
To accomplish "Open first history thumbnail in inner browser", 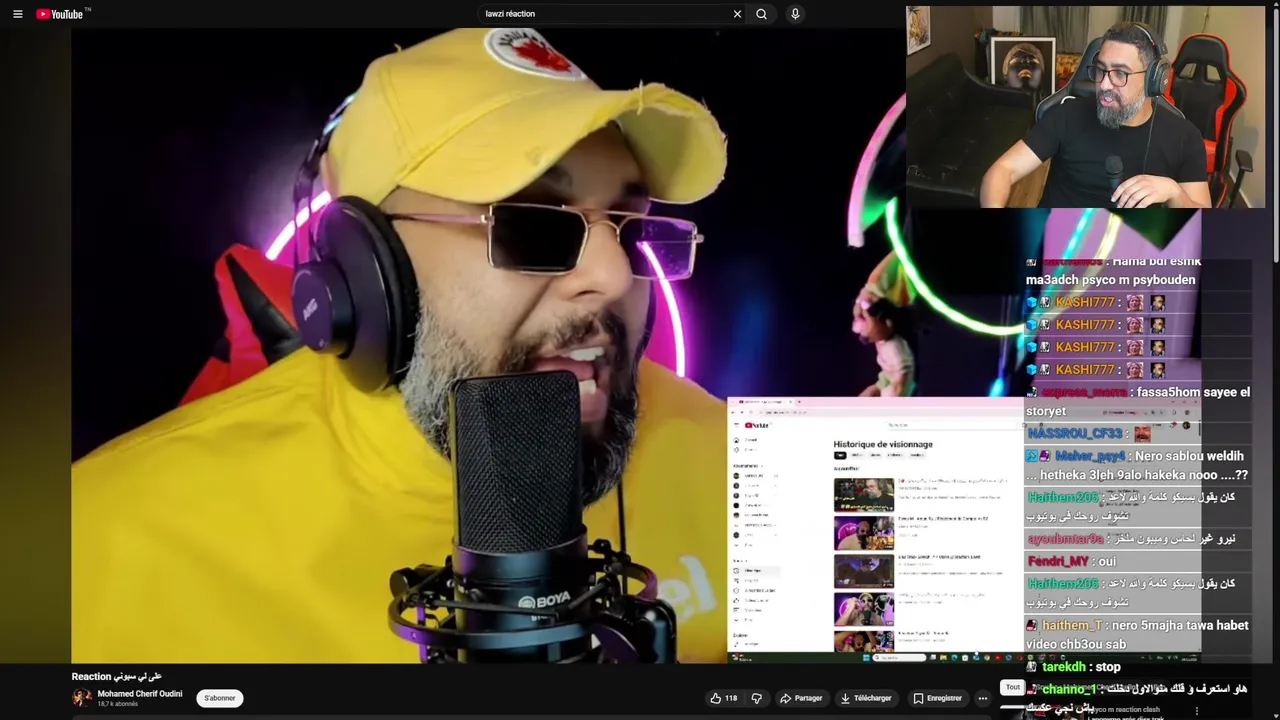I will coord(864,495).
